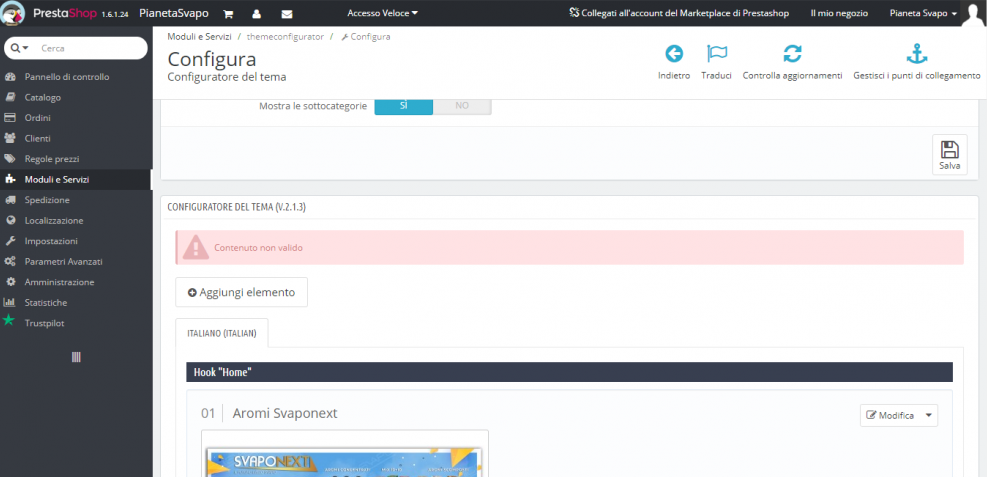Click the Indietro back arrow icon

point(674,54)
